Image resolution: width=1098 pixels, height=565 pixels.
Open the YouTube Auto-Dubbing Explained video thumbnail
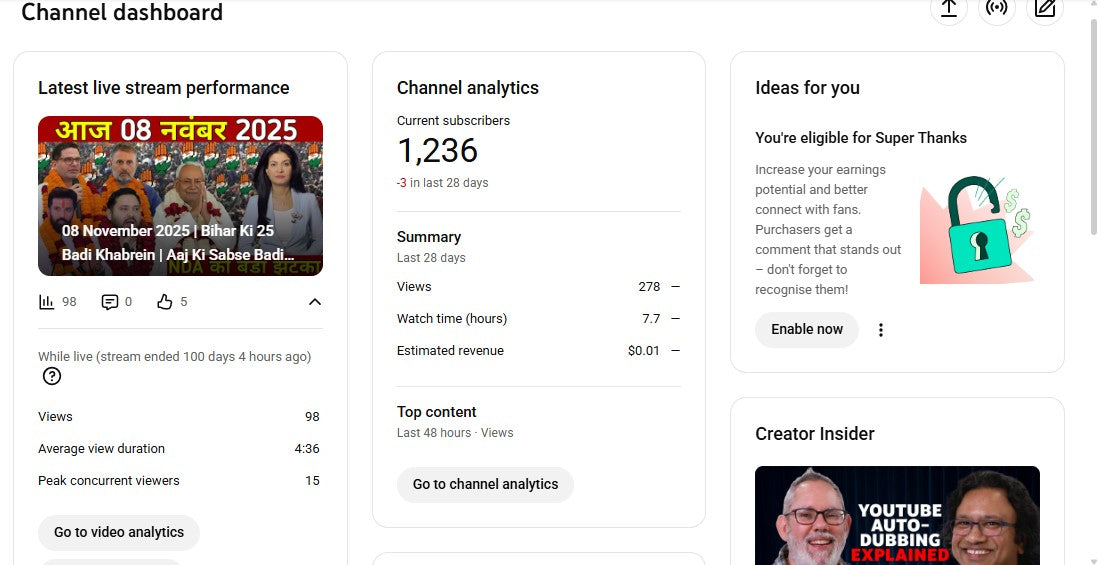coord(897,516)
